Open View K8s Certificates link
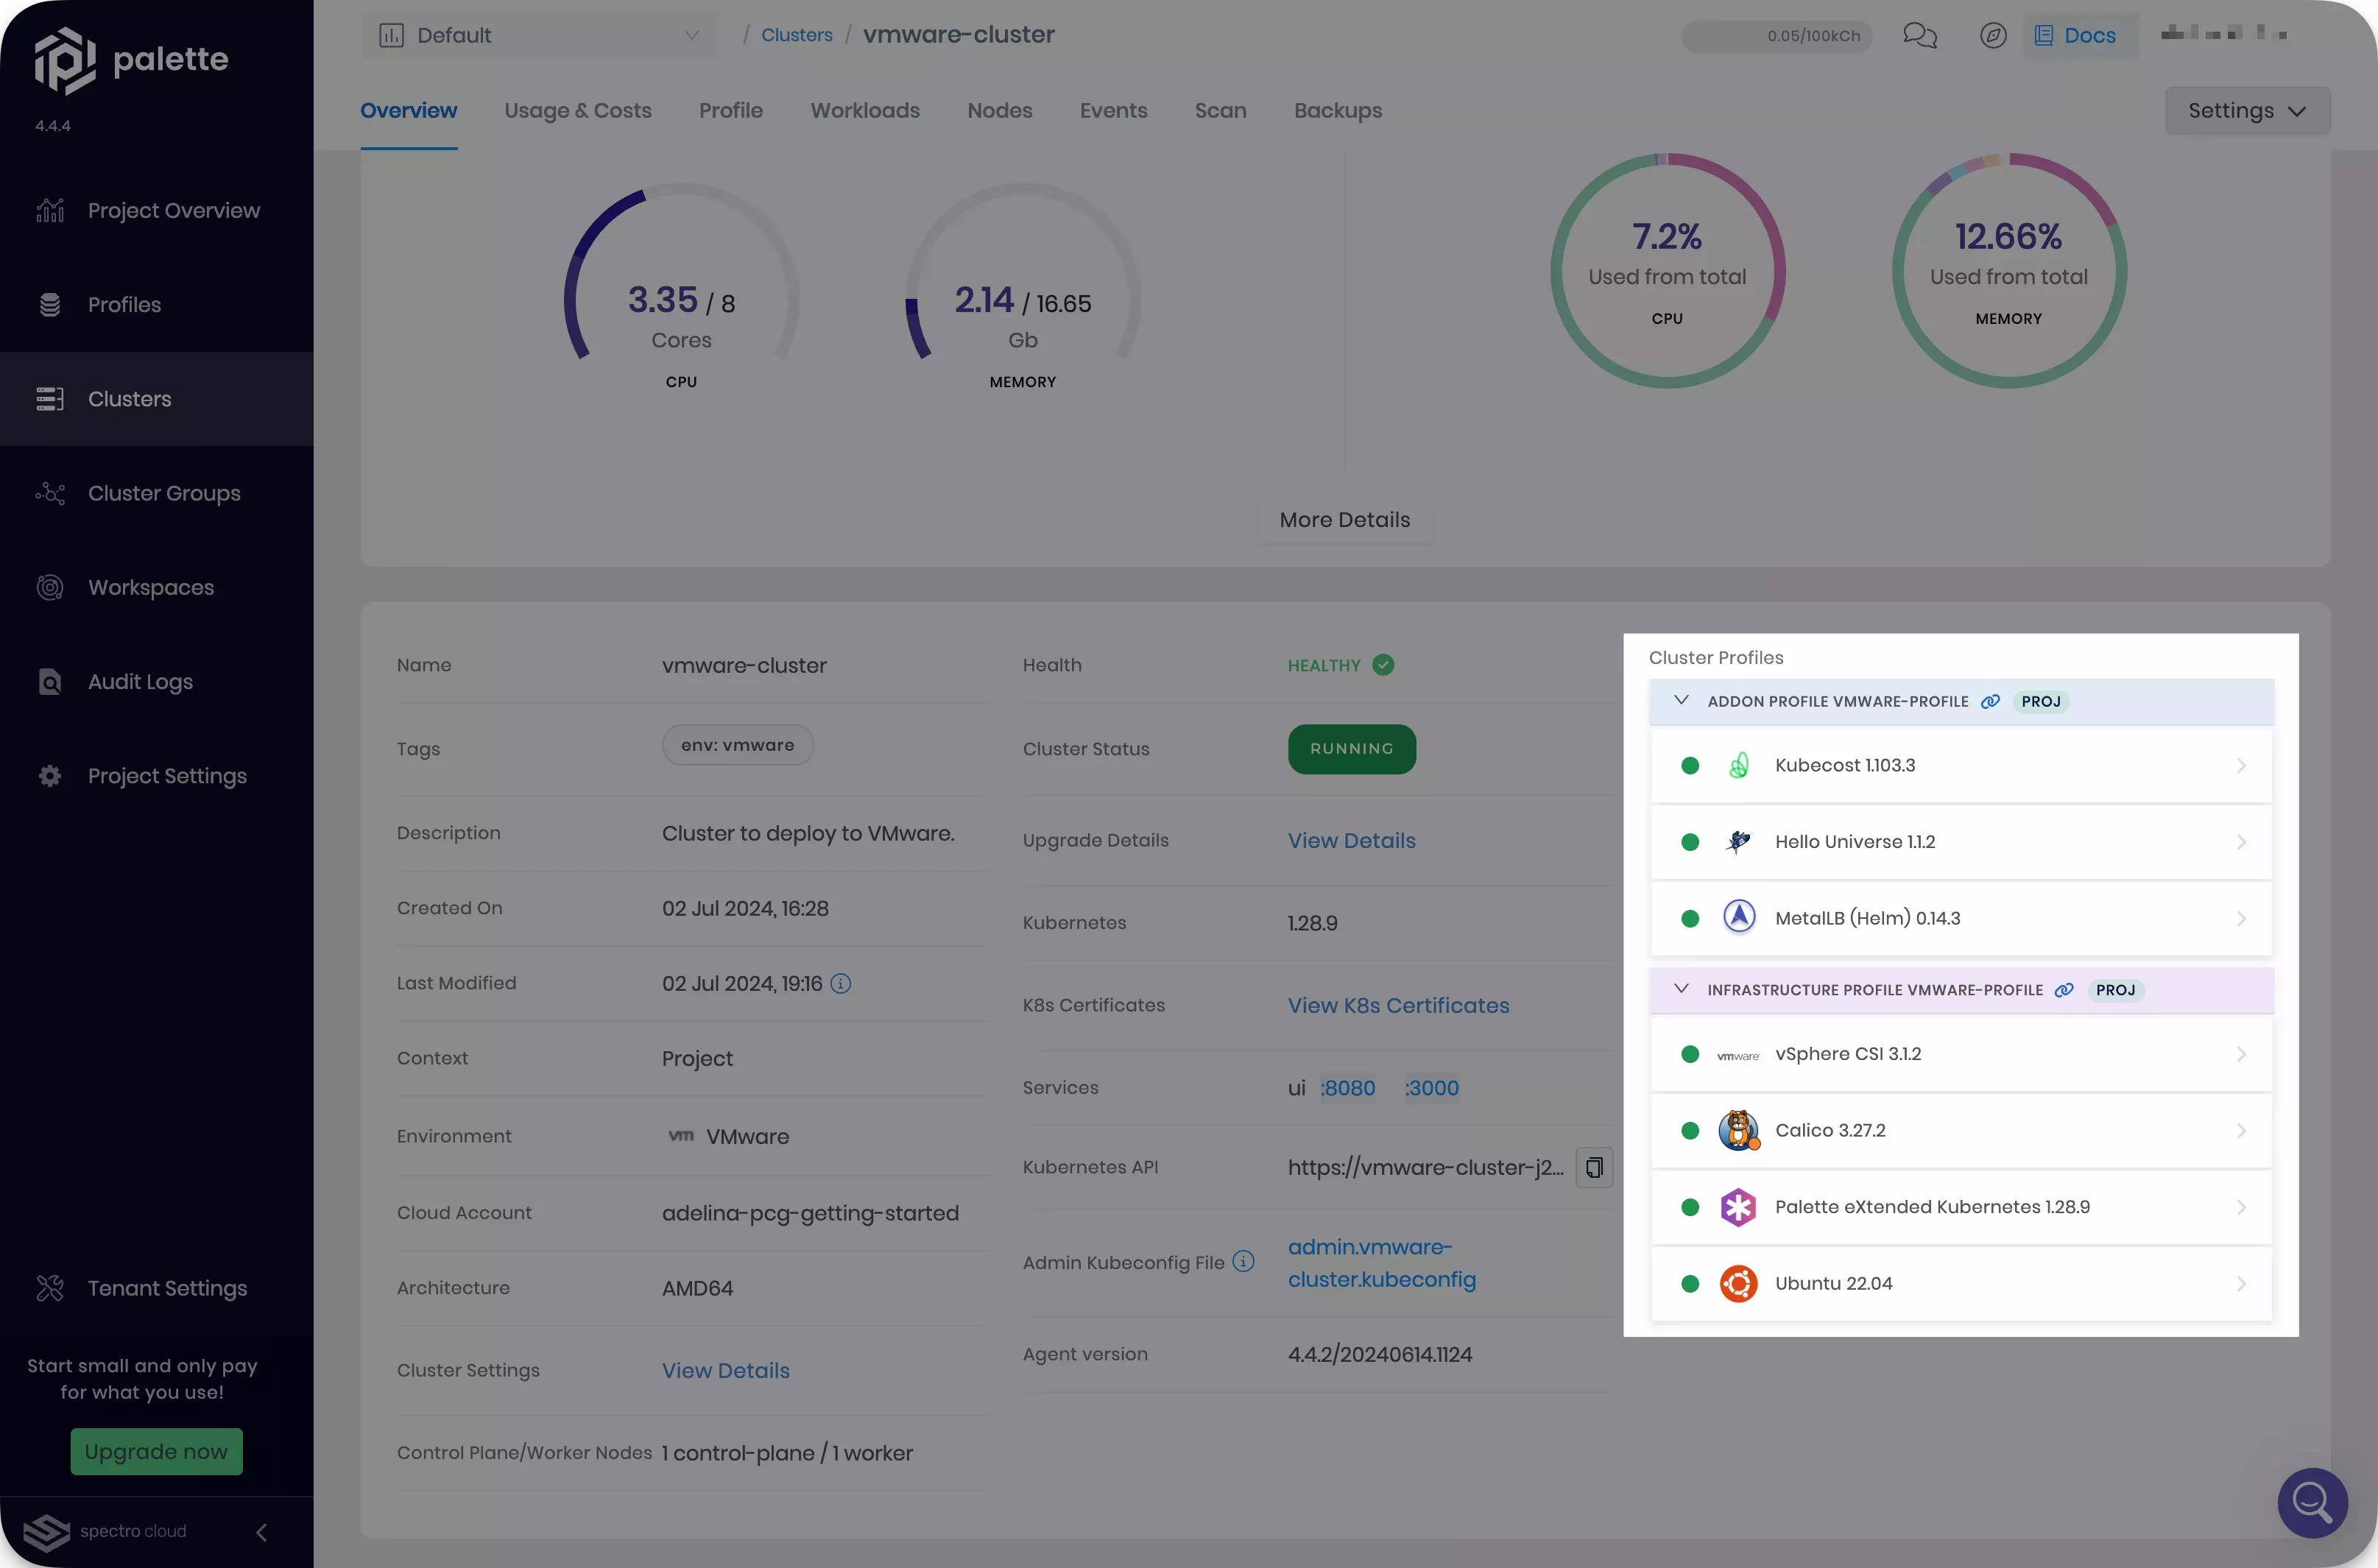 click(x=1399, y=1006)
